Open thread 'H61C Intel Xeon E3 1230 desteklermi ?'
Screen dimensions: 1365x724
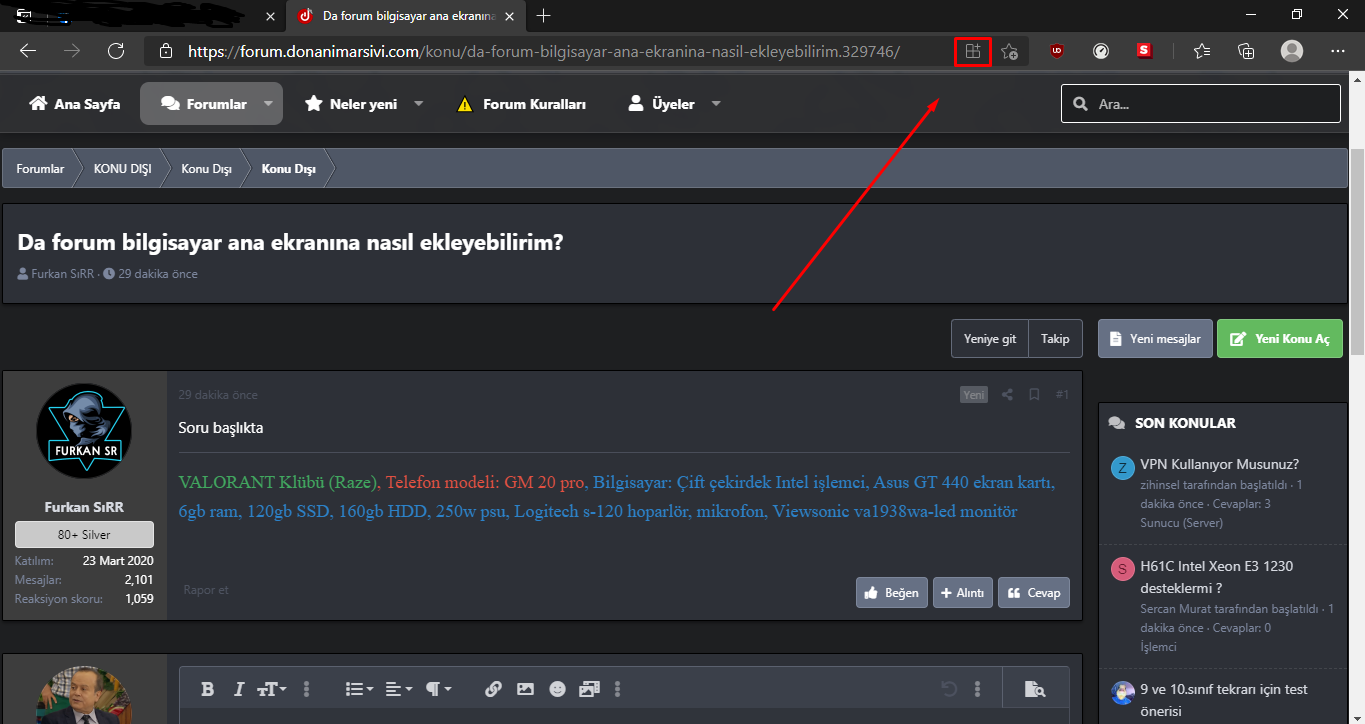1216,577
